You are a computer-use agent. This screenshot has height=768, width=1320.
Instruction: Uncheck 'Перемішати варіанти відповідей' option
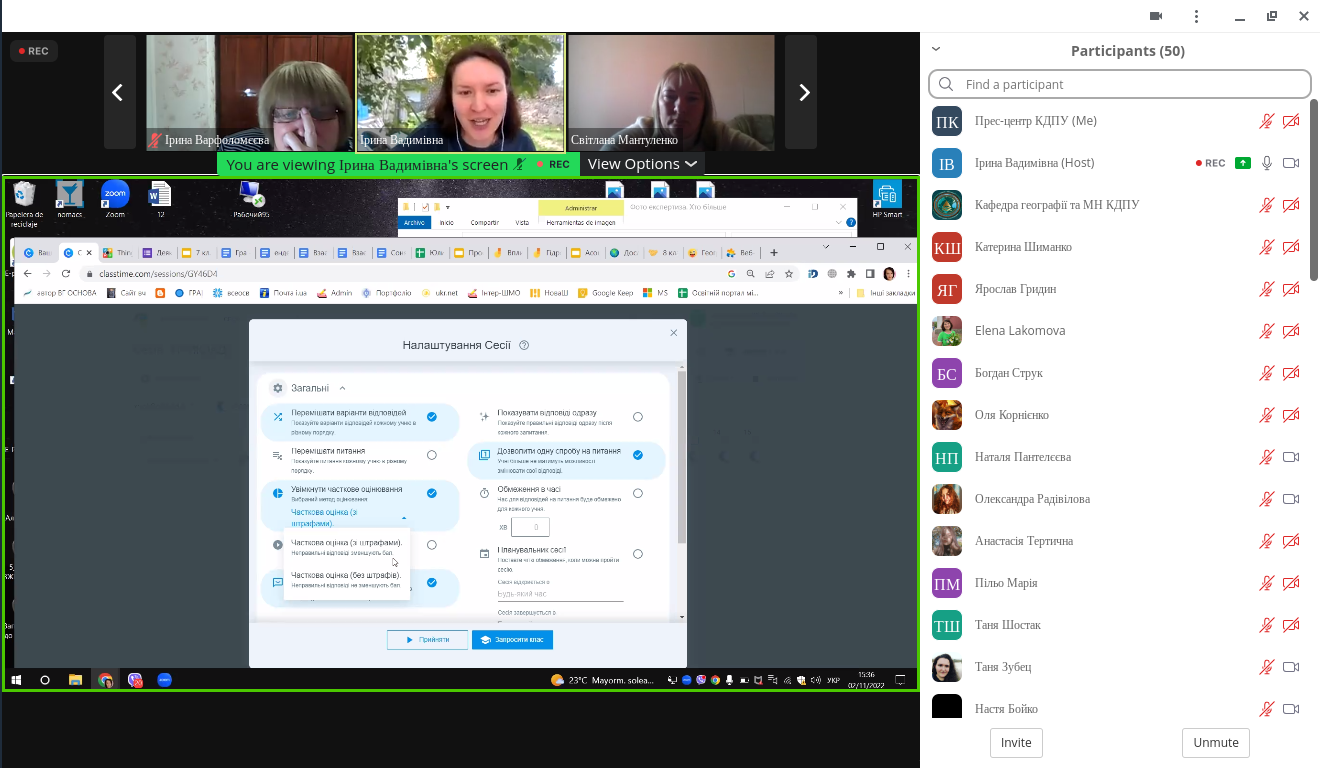(x=432, y=417)
